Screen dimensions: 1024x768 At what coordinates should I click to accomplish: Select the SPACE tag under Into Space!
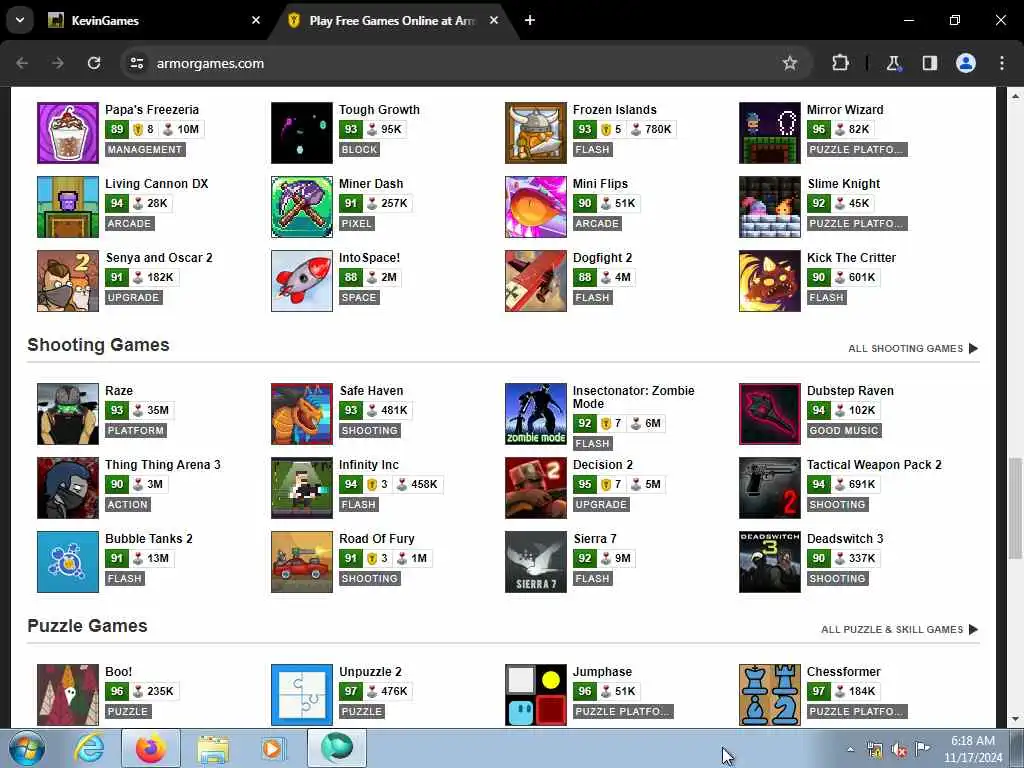pos(359,297)
